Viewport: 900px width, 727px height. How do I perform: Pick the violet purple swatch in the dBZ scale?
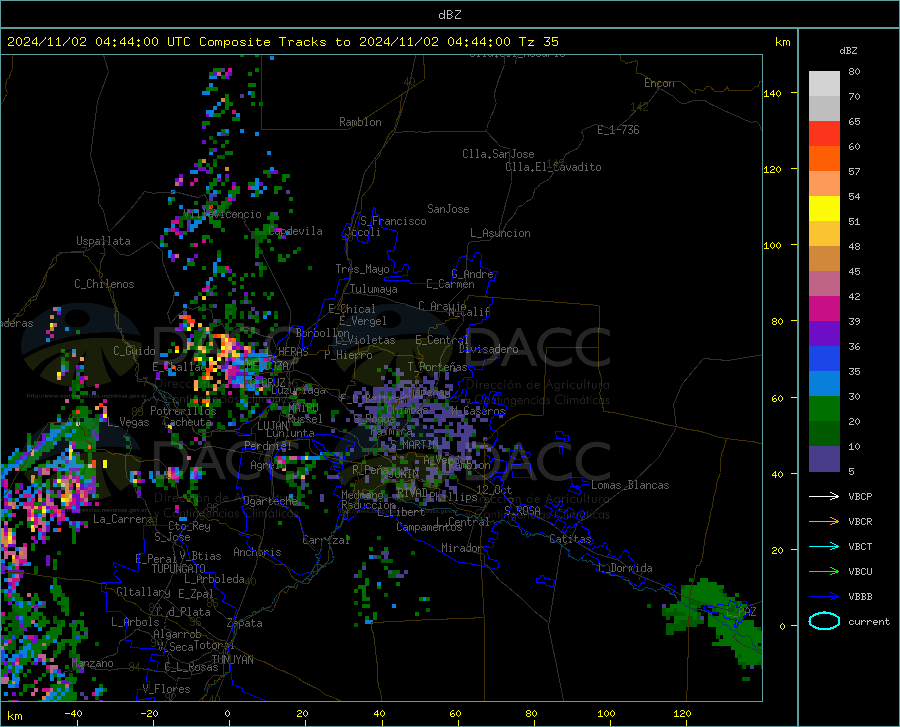(824, 334)
